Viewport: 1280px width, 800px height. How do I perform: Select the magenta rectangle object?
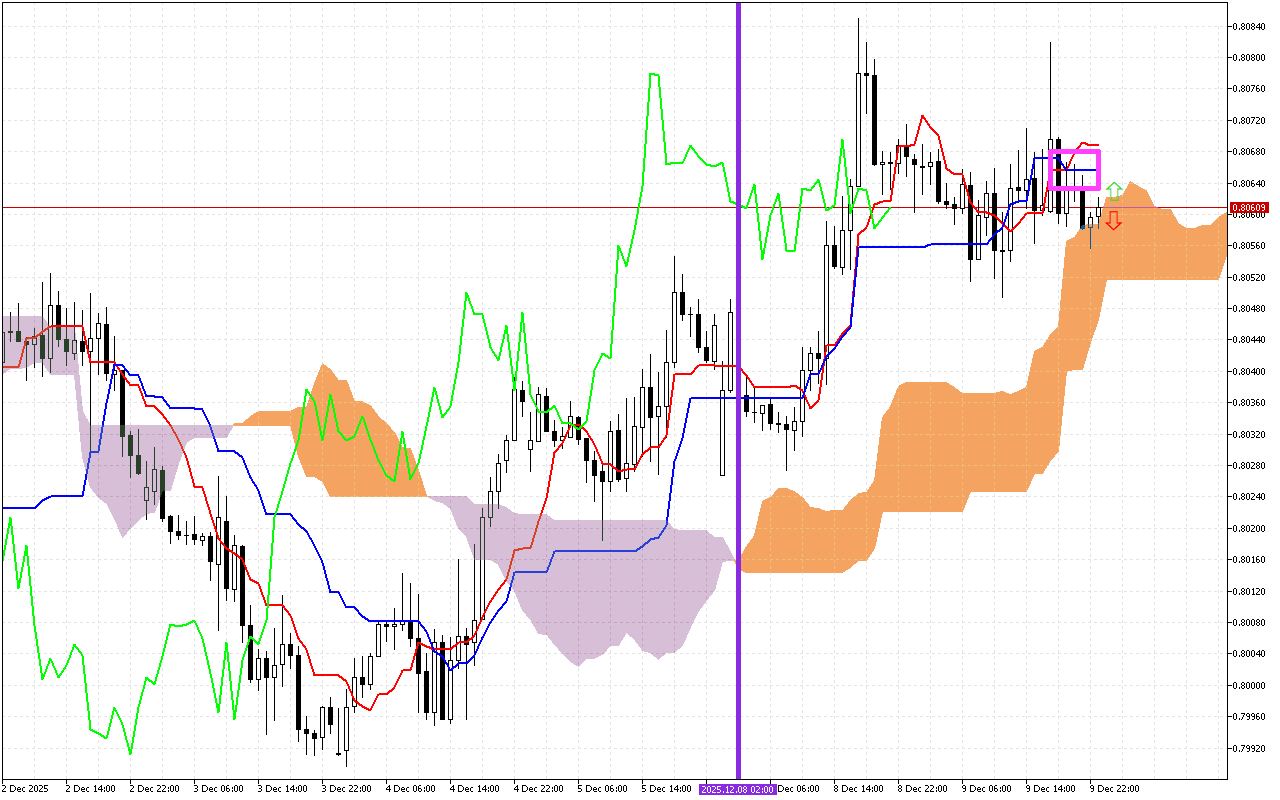(x=1074, y=153)
